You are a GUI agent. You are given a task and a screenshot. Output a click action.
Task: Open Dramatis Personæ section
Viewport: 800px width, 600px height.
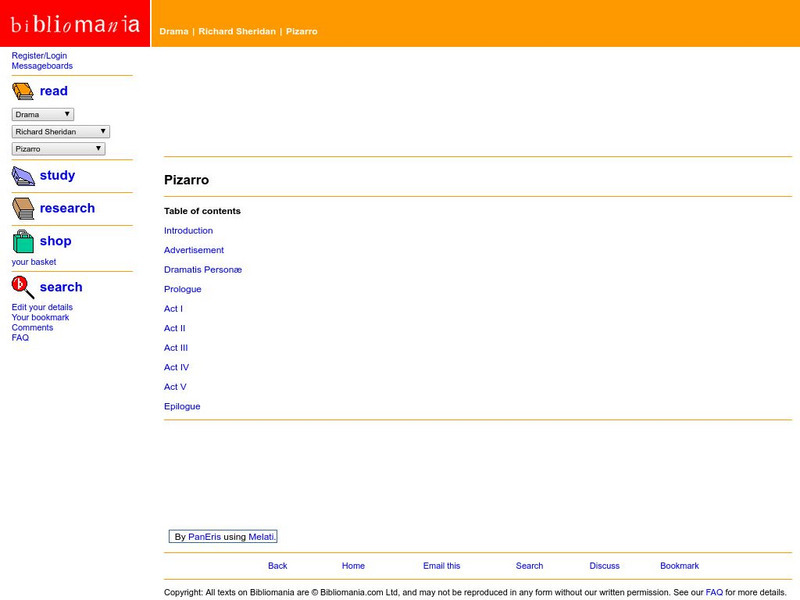tap(203, 270)
